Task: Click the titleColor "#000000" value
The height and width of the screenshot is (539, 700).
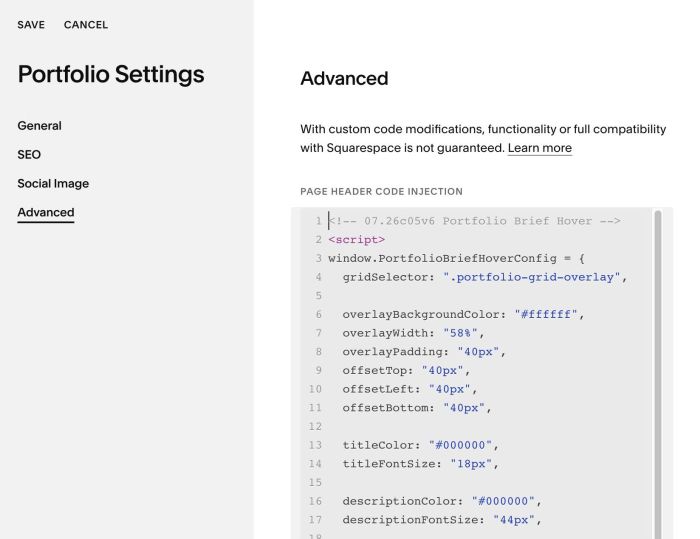Action: (460, 445)
